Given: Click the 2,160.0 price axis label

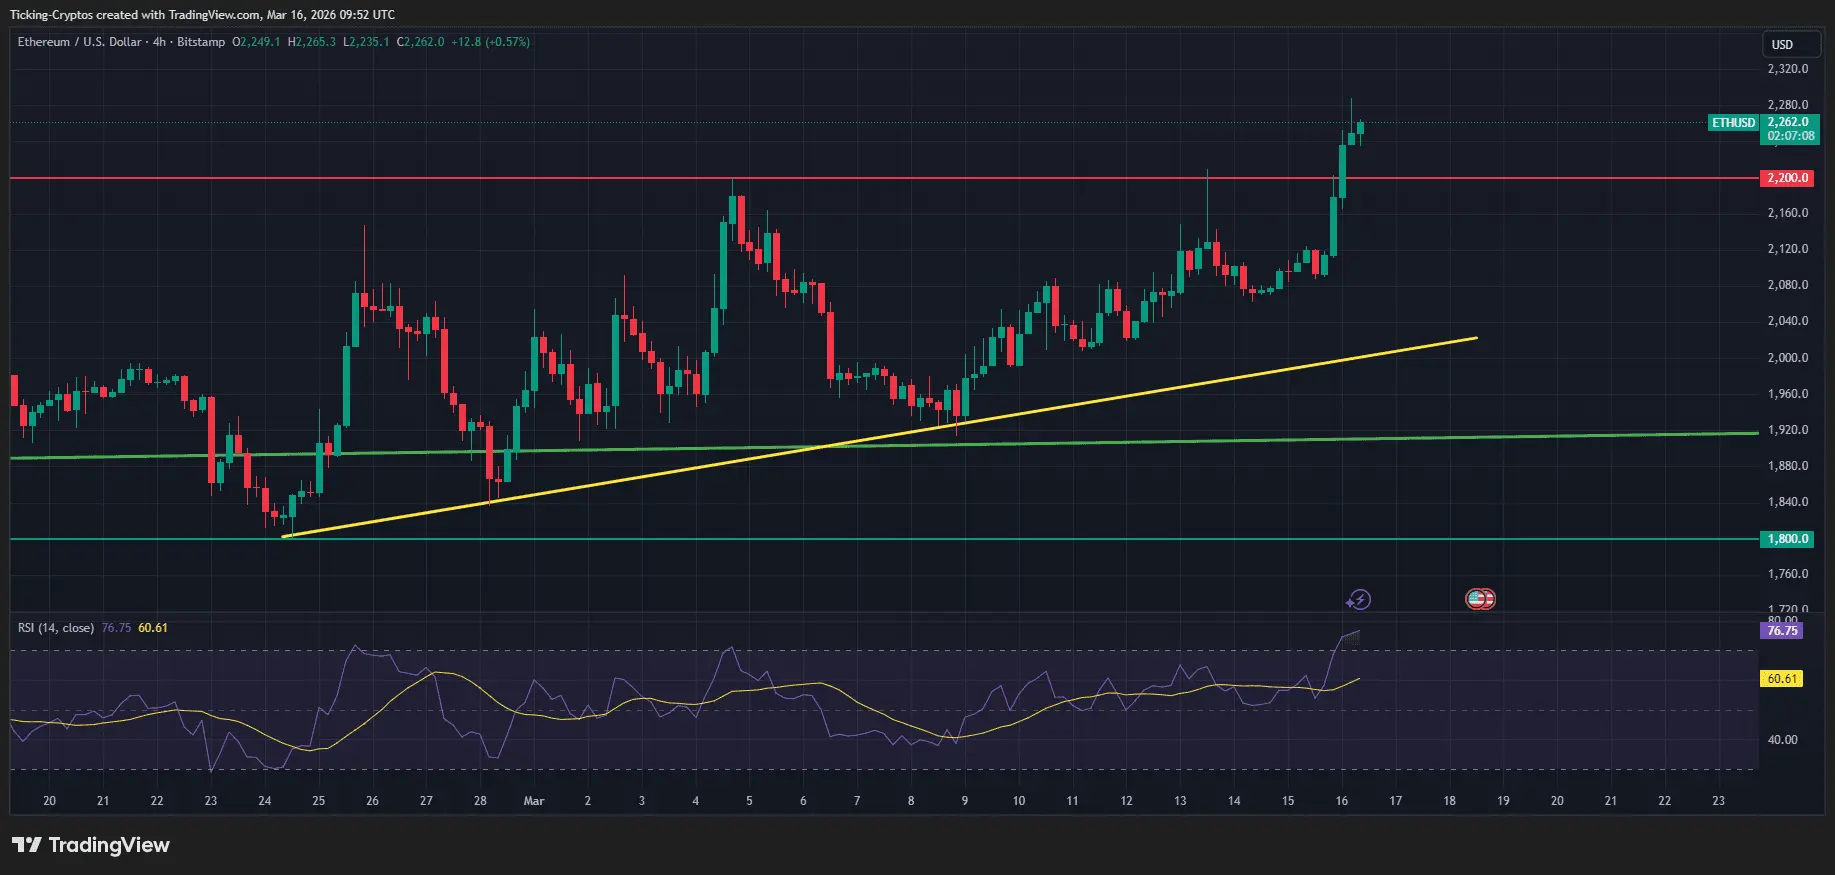Looking at the screenshot, I should [x=1788, y=213].
